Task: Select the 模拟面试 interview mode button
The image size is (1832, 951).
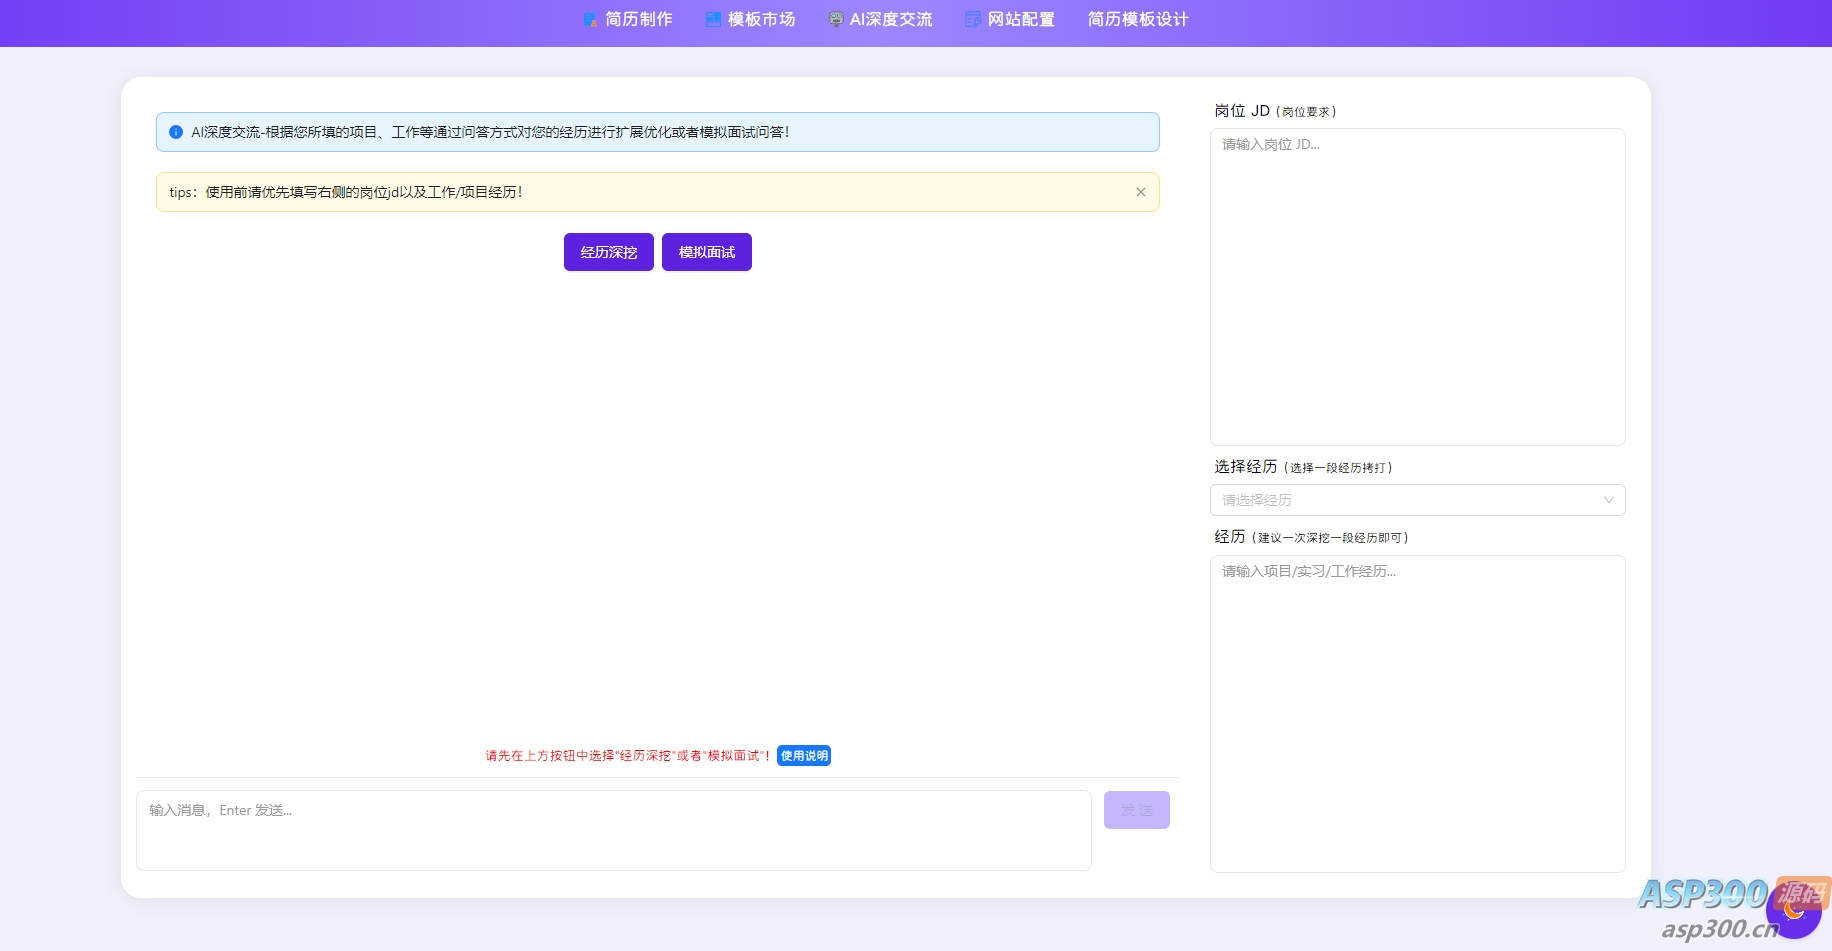Action: pyautogui.click(x=706, y=252)
